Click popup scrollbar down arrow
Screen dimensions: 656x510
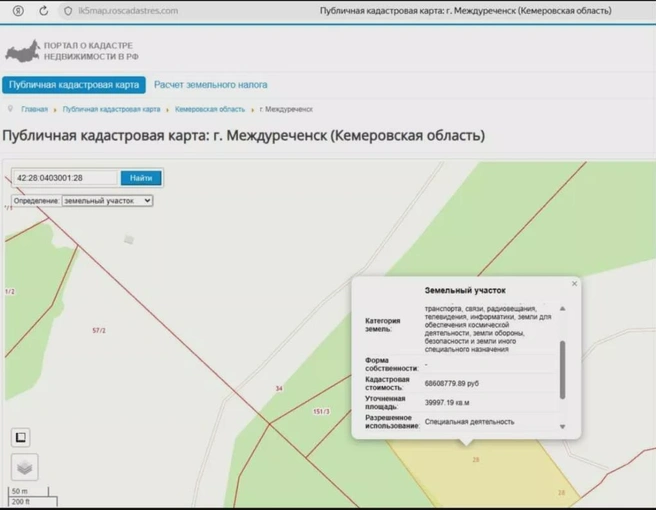pyautogui.click(x=563, y=427)
